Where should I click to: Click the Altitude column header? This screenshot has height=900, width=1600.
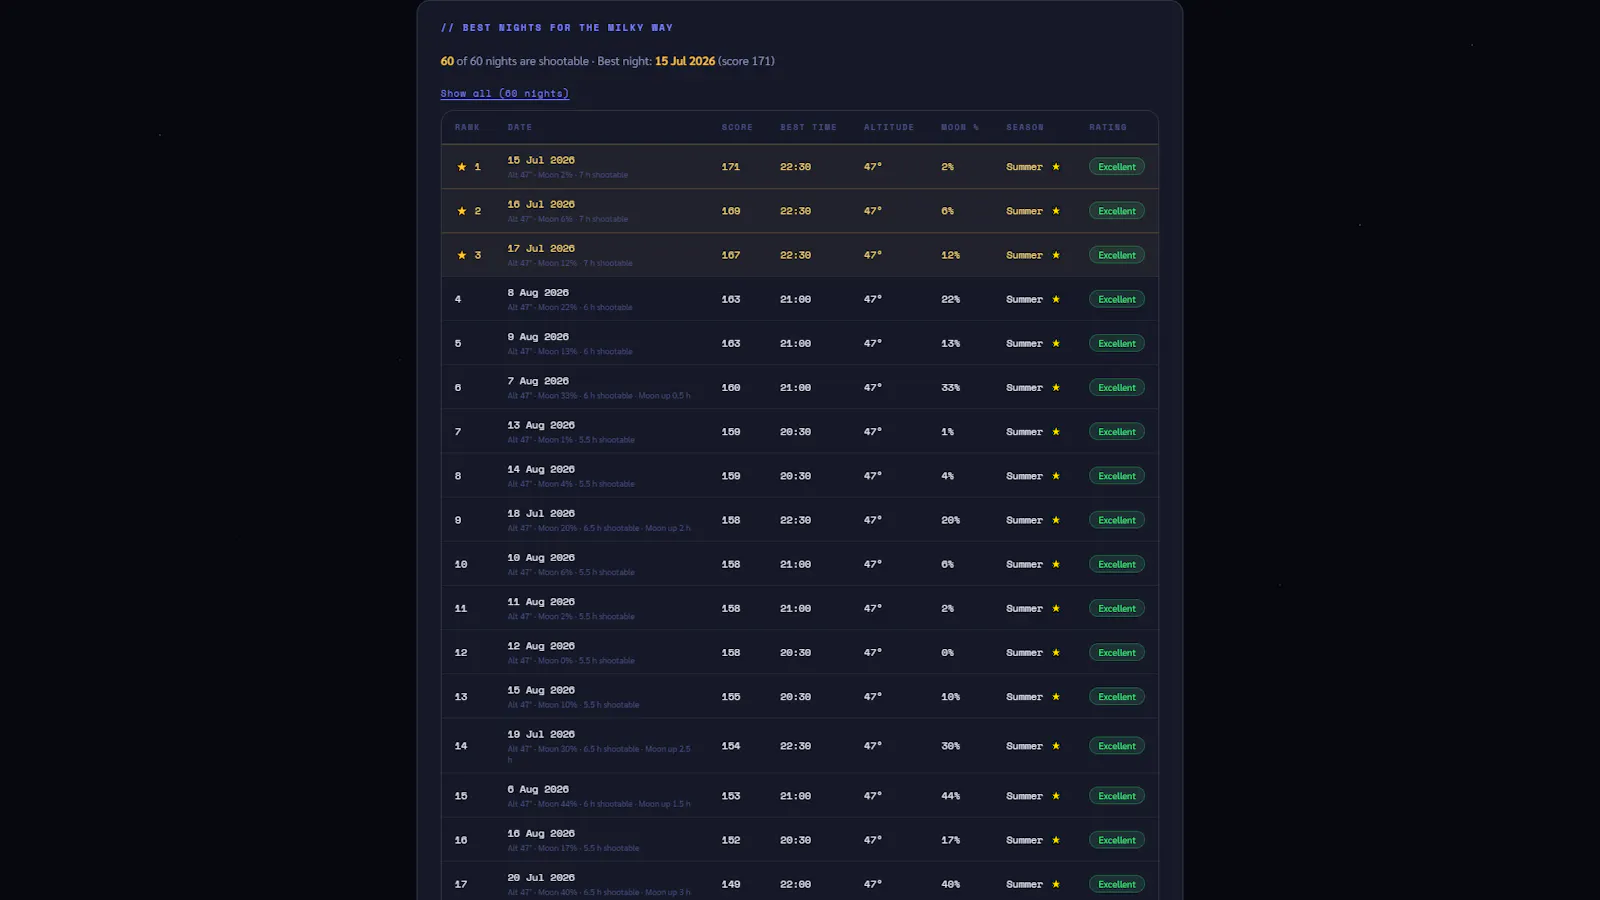click(x=889, y=127)
